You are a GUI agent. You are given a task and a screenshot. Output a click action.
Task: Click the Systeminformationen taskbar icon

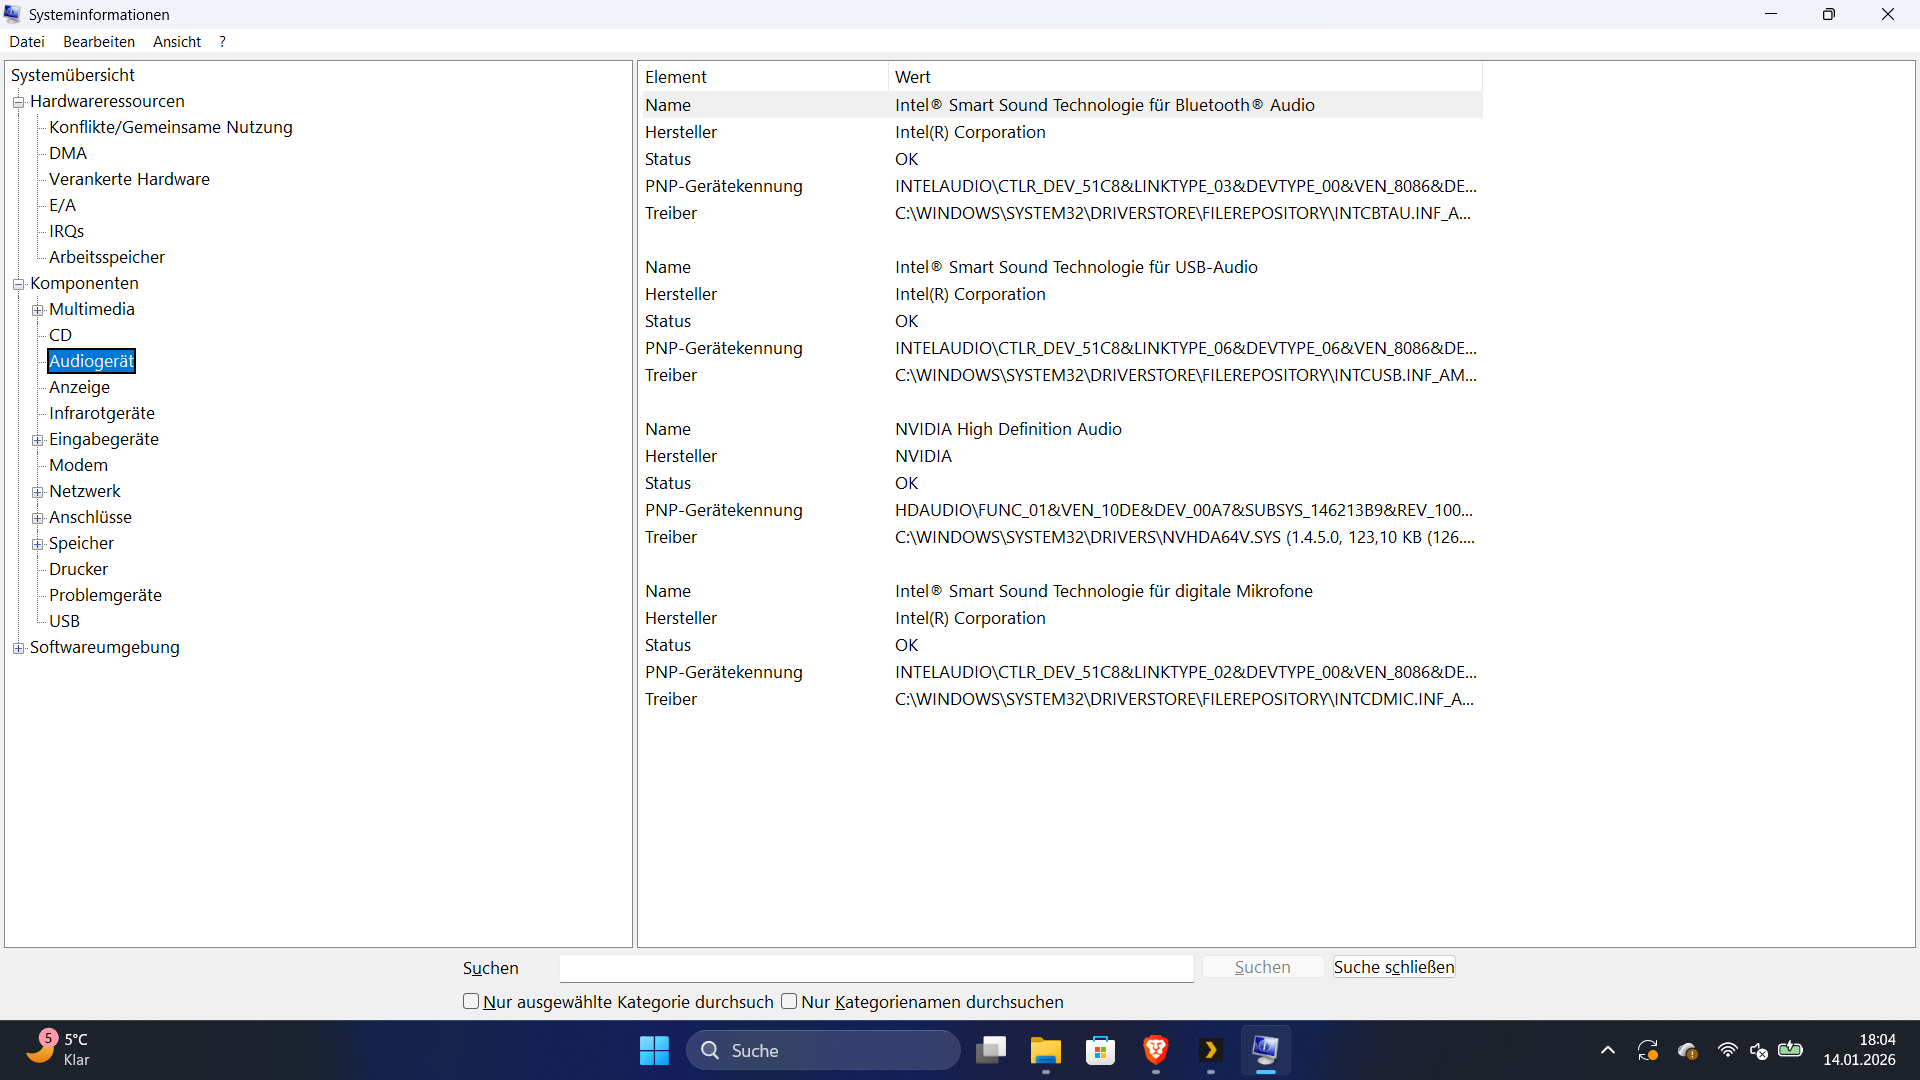point(1265,1051)
